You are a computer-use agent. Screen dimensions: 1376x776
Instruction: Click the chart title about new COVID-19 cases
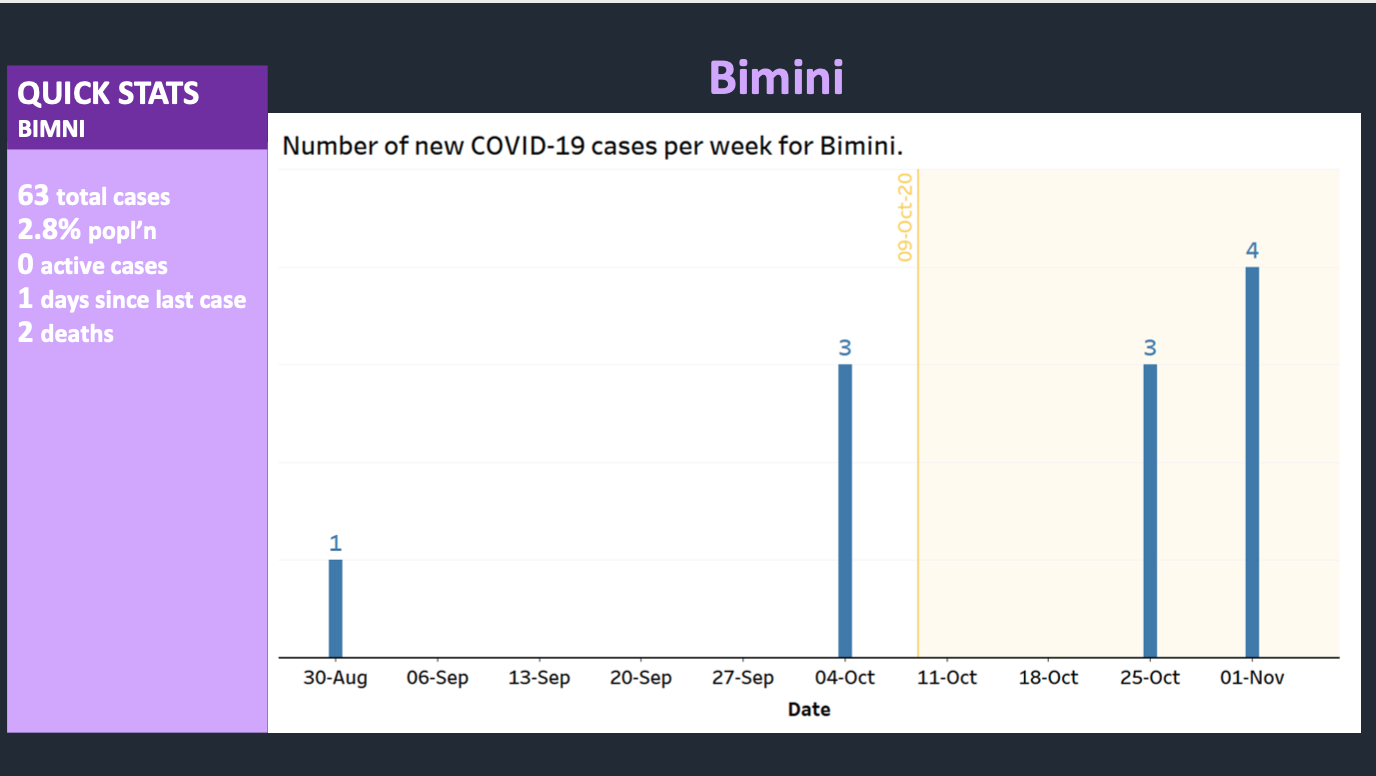(593, 146)
